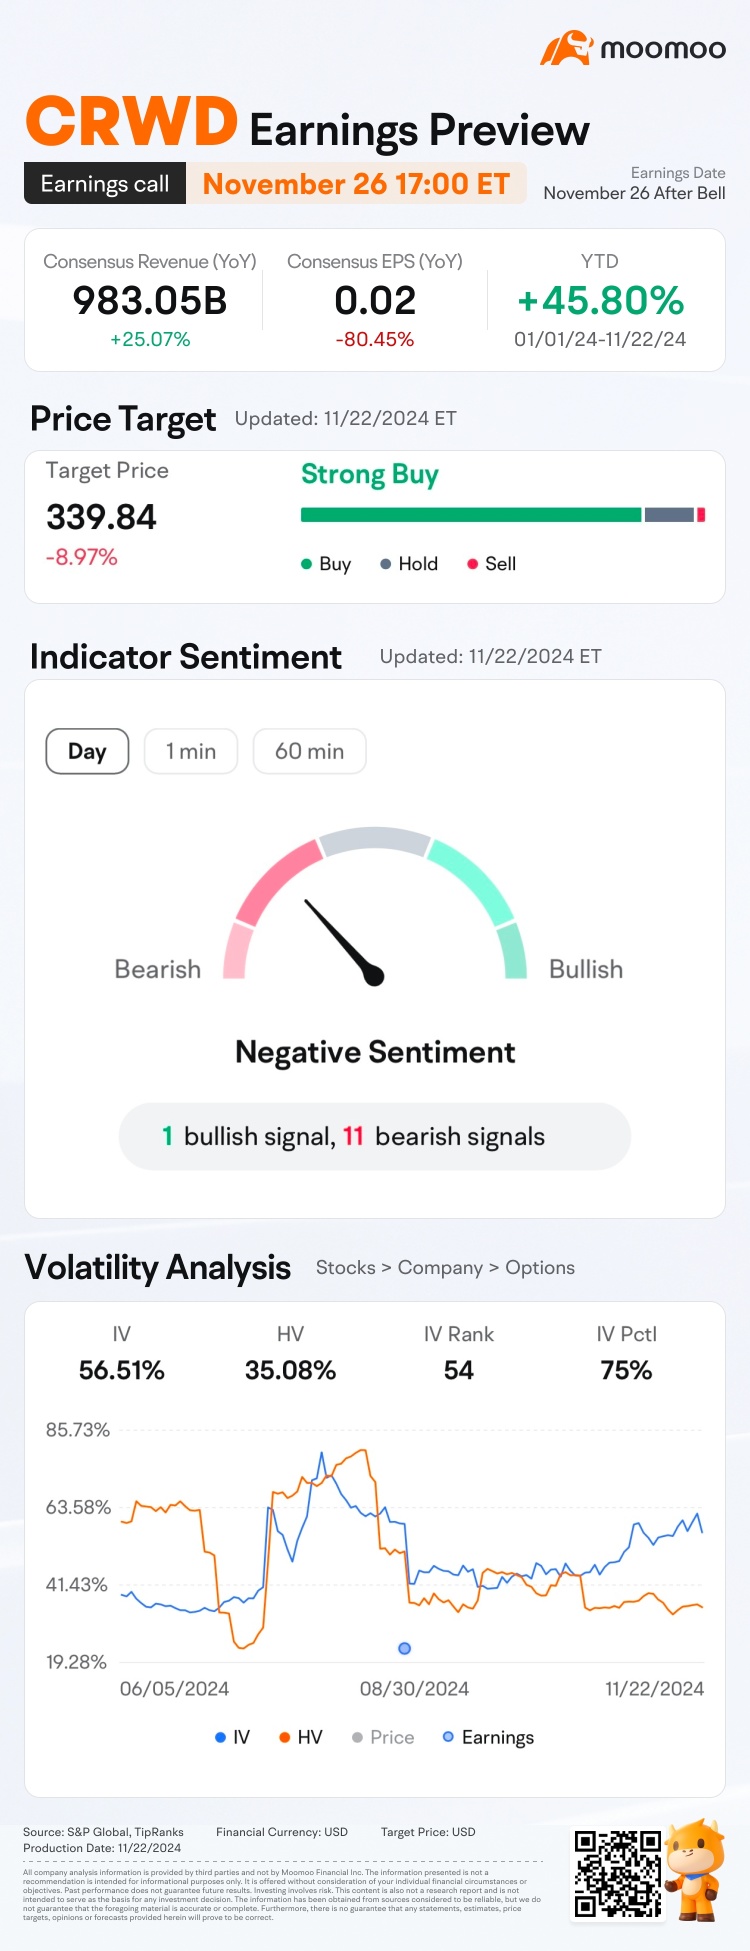Click the Earnings call label
The height and width of the screenshot is (1951, 750).
[x=105, y=184]
